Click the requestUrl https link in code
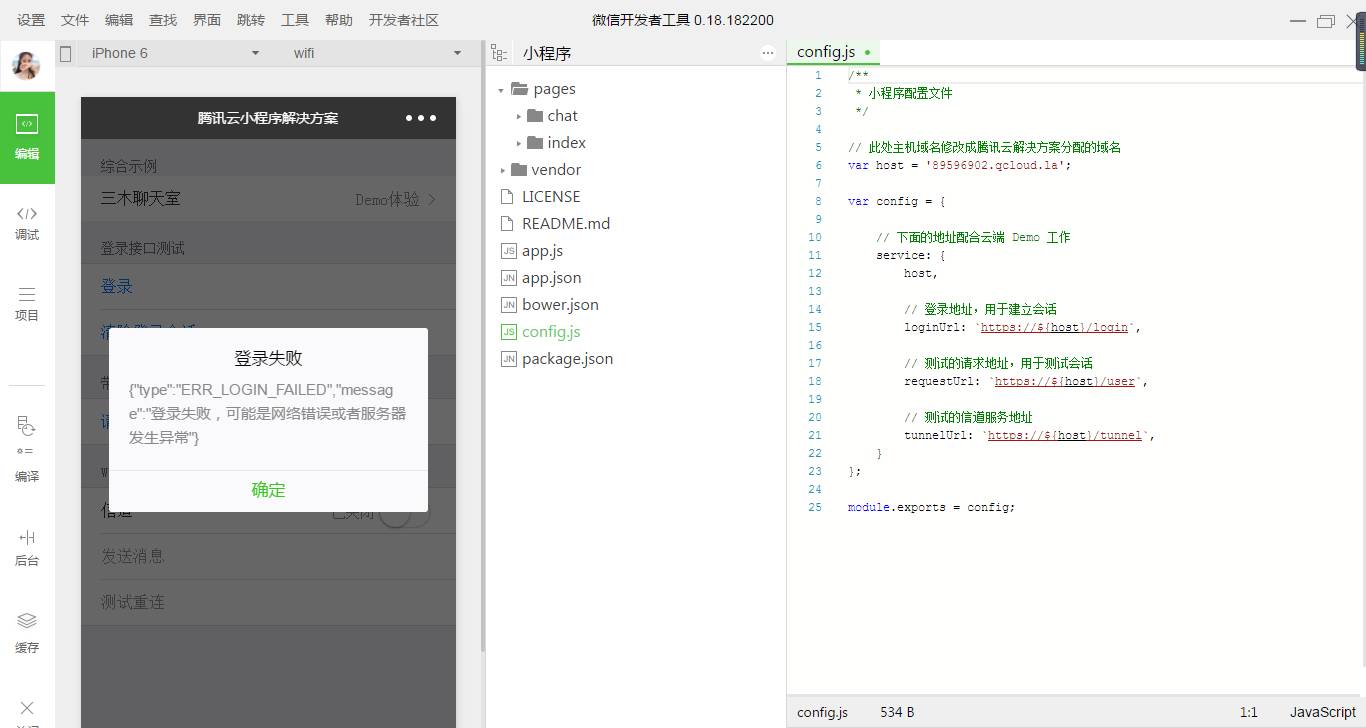The image size is (1366, 728). tap(1065, 381)
